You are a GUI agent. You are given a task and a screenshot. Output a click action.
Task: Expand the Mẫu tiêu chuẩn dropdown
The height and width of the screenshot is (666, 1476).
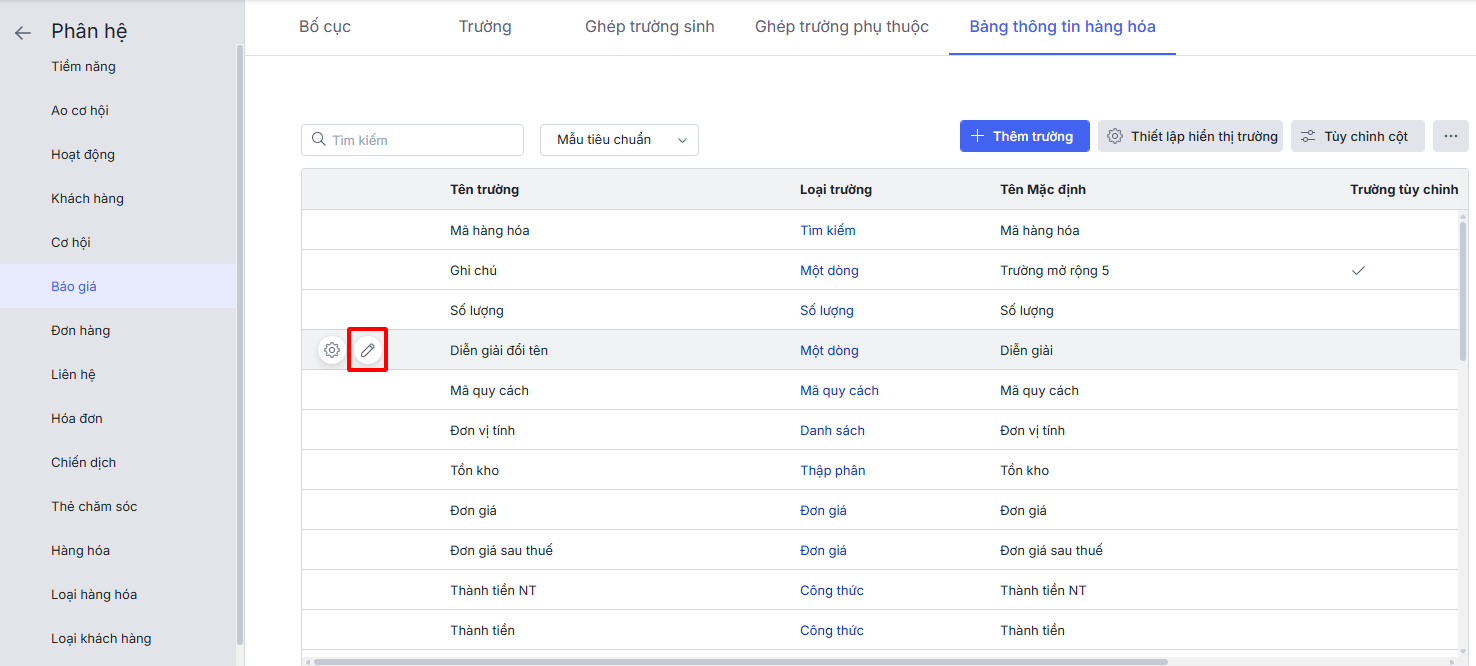pos(619,140)
